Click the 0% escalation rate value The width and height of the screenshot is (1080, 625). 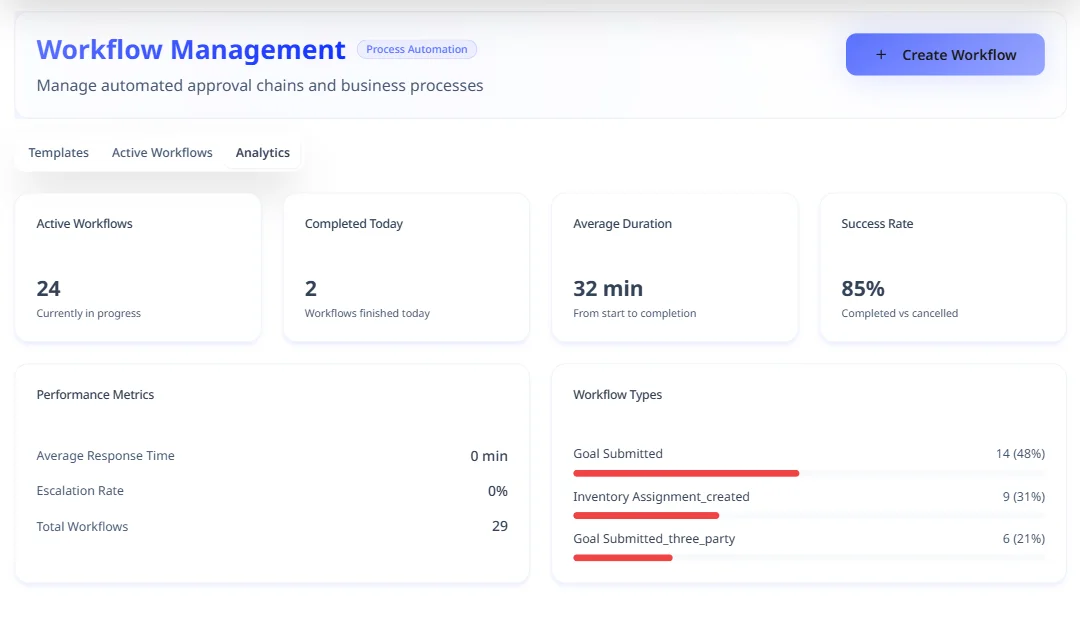click(x=498, y=491)
